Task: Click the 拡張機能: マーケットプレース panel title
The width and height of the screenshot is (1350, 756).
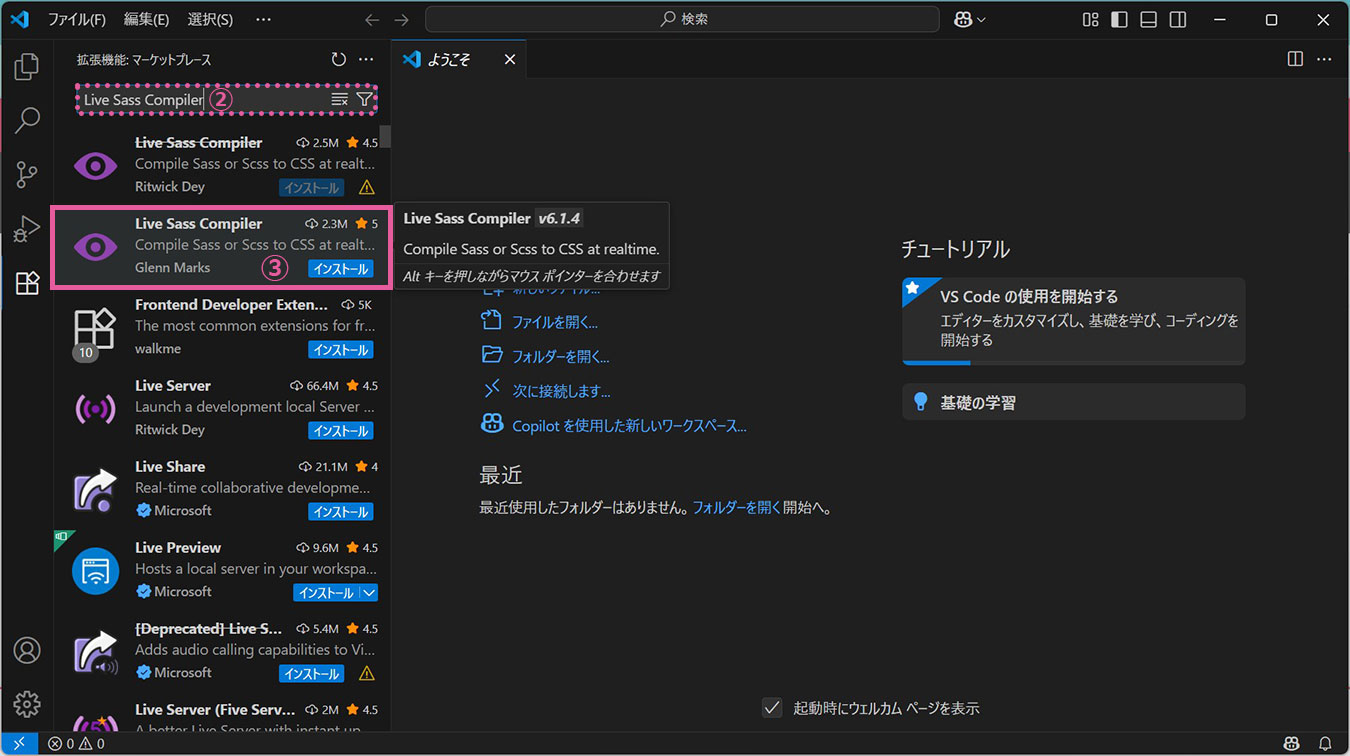Action: click(x=144, y=60)
